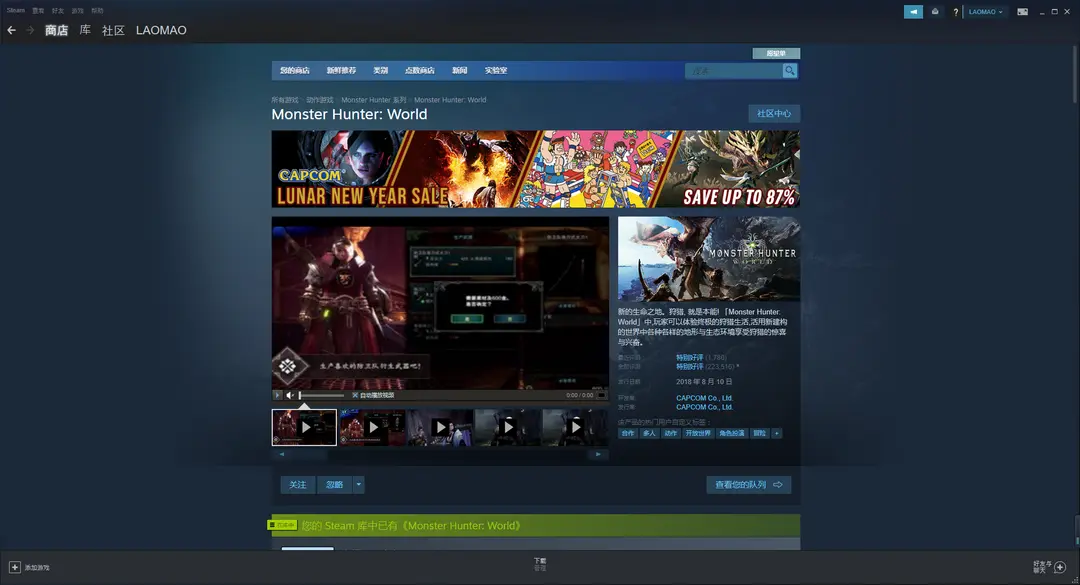
Task: Open Friends & Chat at bottom right
Action: 1050,566
